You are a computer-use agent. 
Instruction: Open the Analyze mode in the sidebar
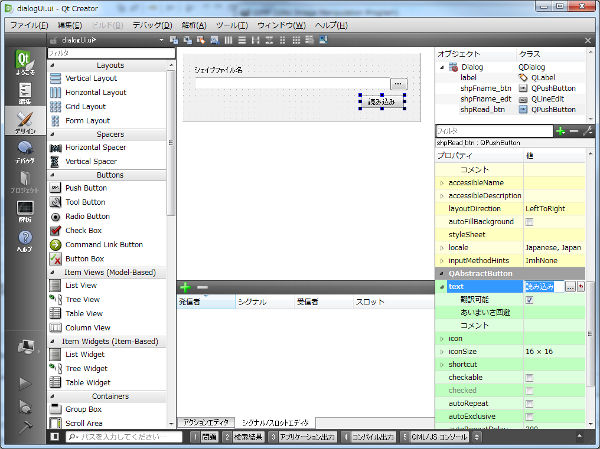25,211
